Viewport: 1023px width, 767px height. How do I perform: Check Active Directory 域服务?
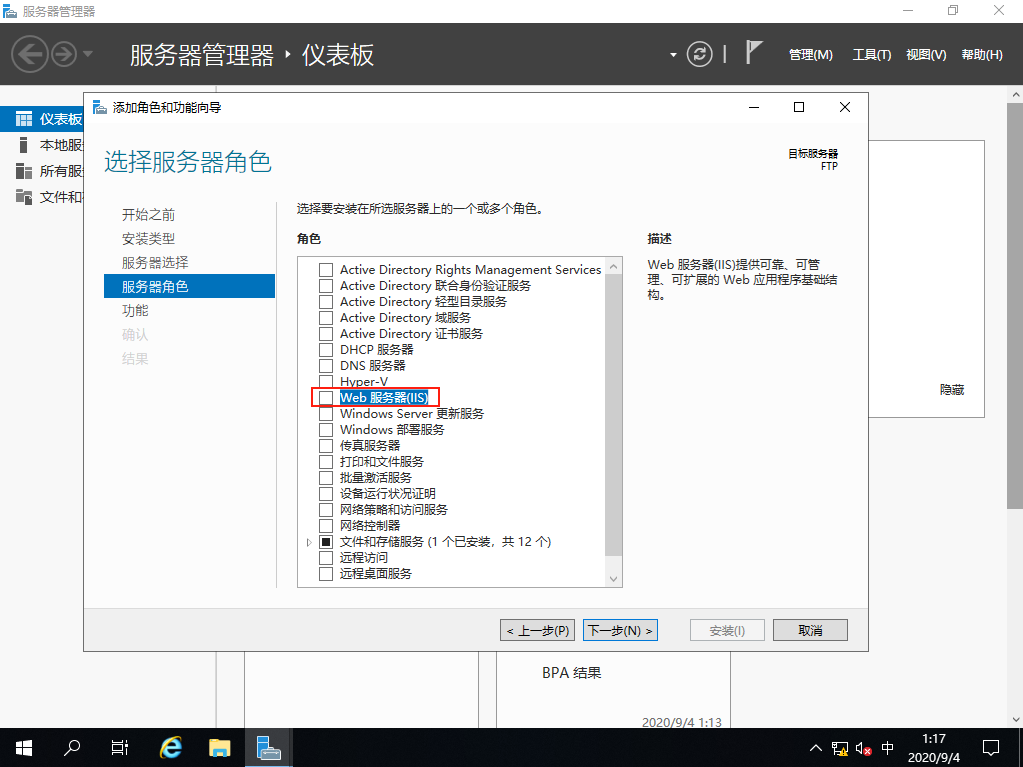click(x=326, y=318)
